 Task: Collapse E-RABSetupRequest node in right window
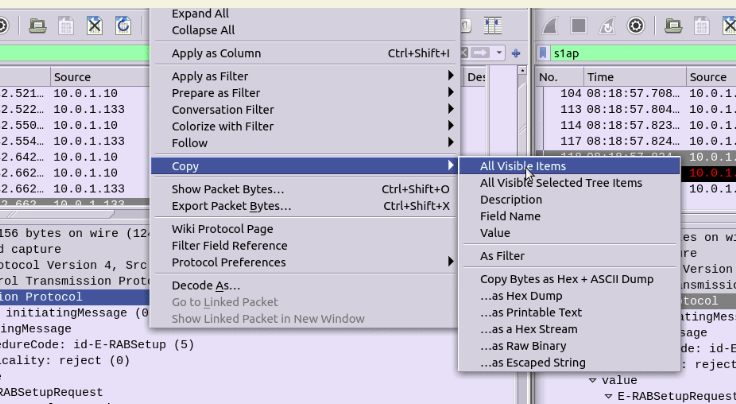click(x=609, y=396)
